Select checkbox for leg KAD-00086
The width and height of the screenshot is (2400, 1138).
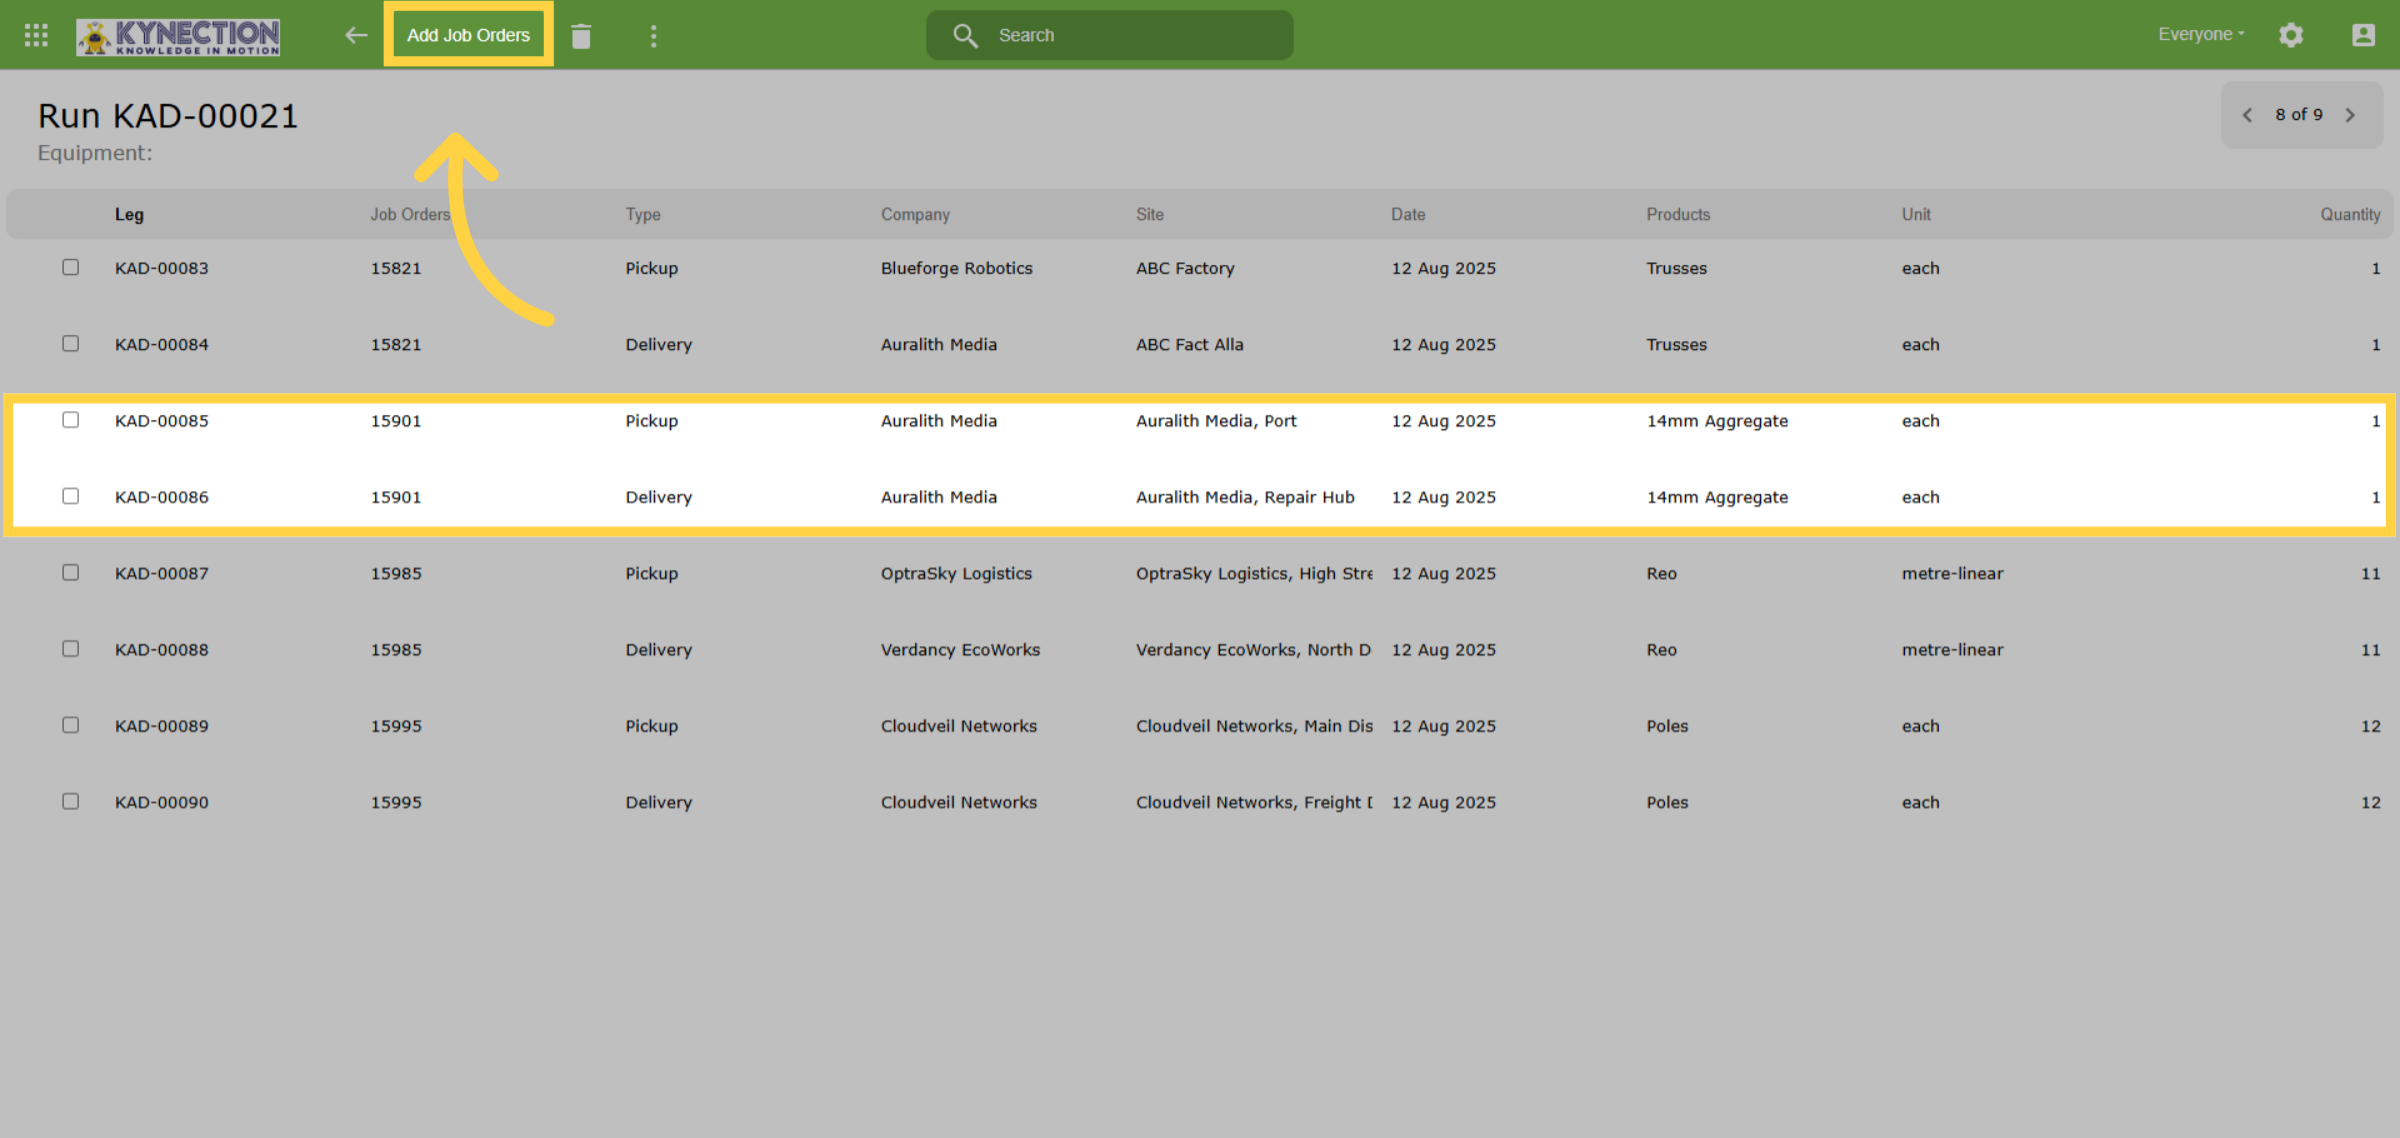point(70,496)
